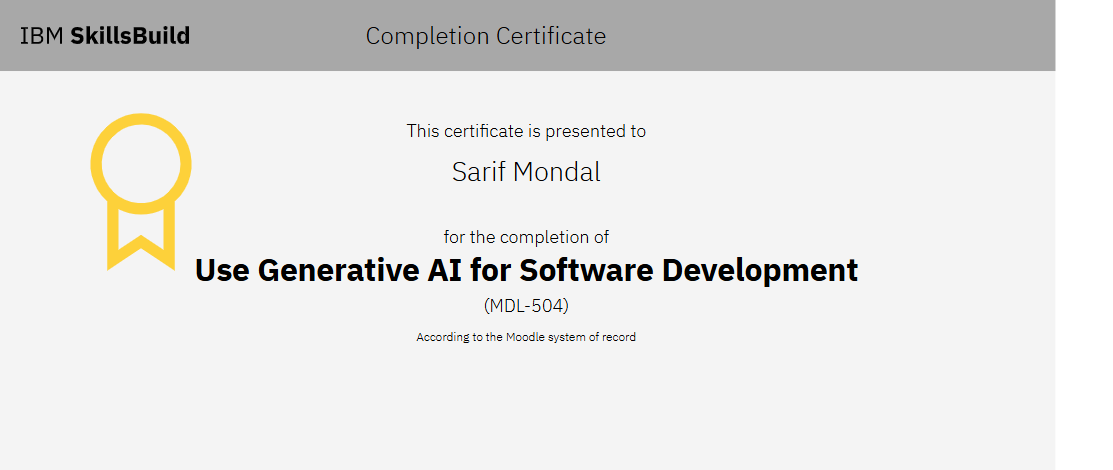1113x470 pixels.
Task: Click the yellow award ribbon badge icon
Action: coord(141,192)
